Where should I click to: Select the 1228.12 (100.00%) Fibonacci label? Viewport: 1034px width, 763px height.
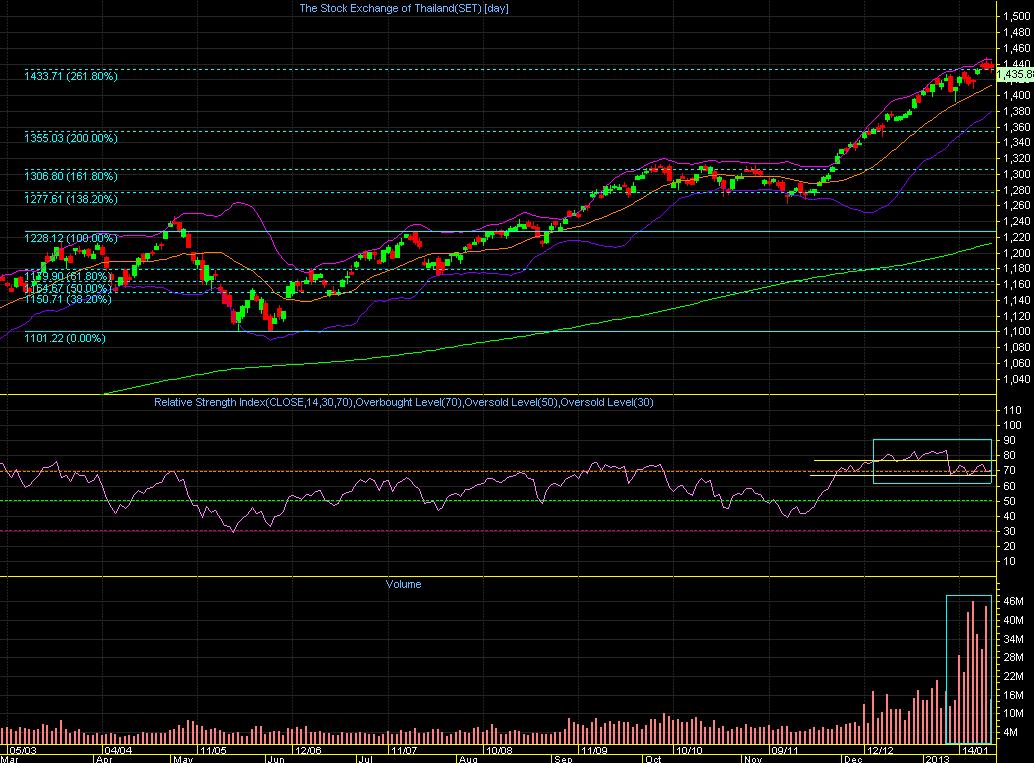click(71, 238)
